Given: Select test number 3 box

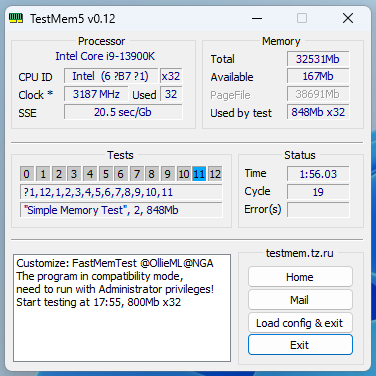Looking at the screenshot, I should pyautogui.click(x=74, y=174).
